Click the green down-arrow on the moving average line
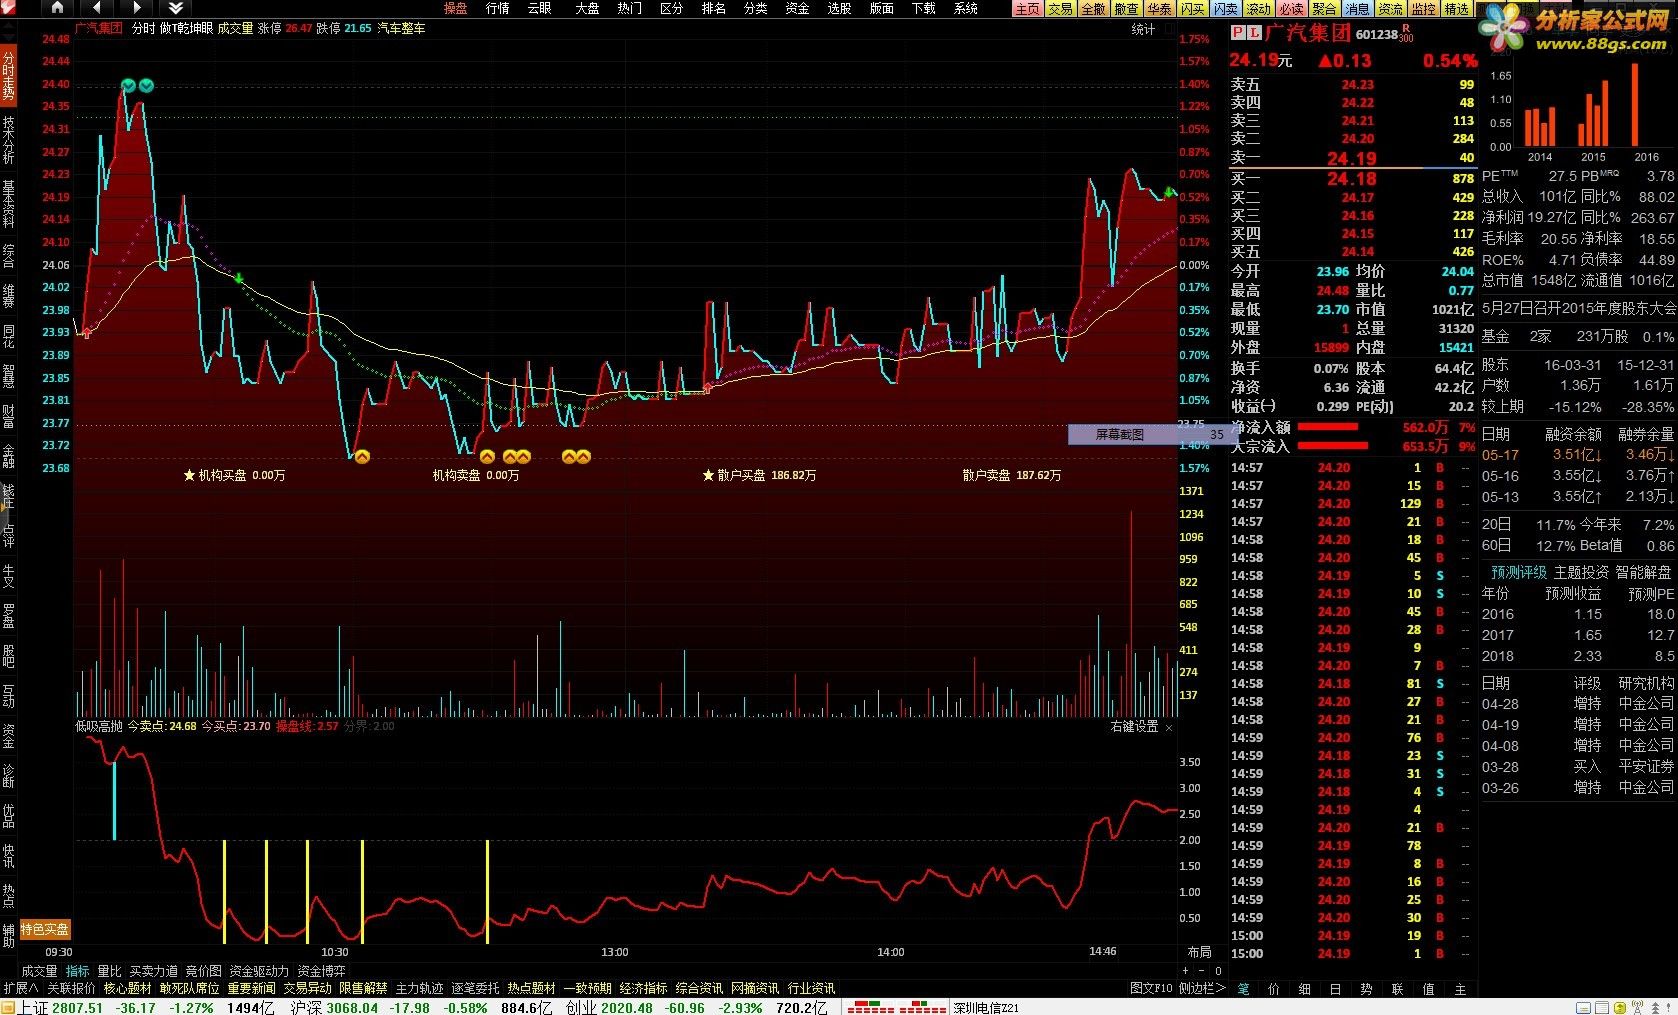Screen dimensions: 1678x1015 coord(239,277)
